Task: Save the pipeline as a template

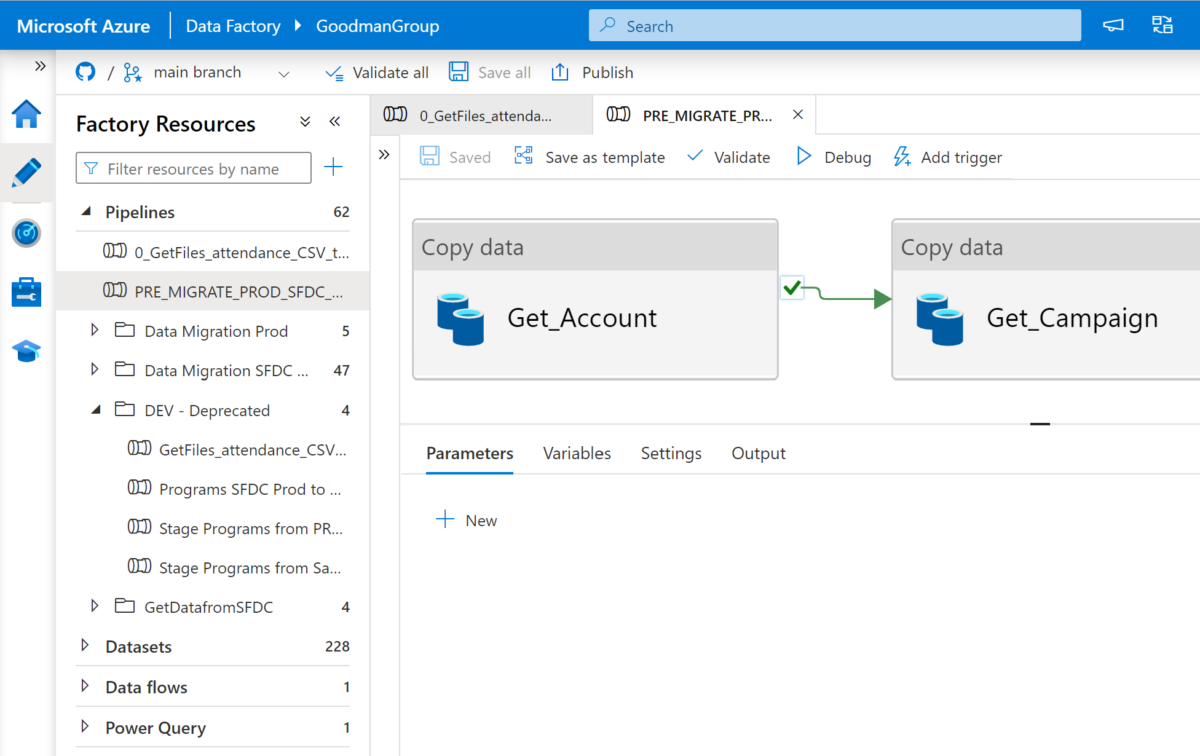Action: coord(589,157)
